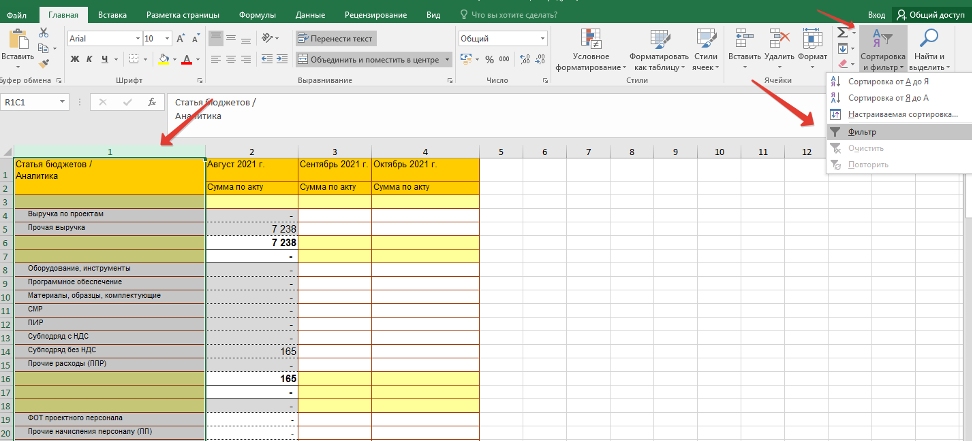Click the decrease indent icon
972x441 pixels.
(268, 60)
